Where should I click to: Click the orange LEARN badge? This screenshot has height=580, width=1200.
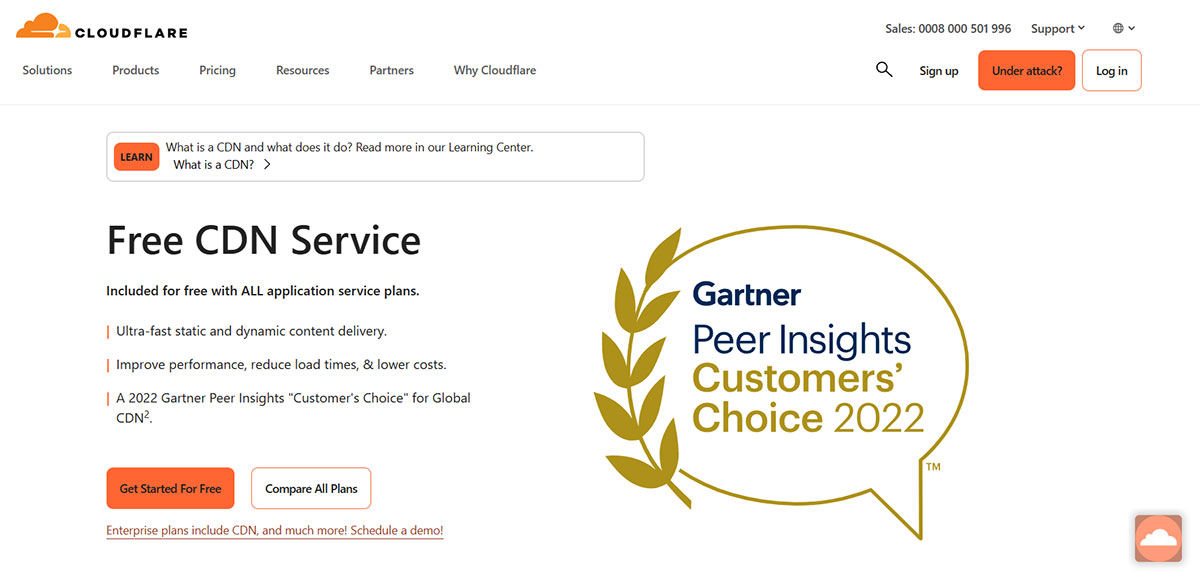point(136,157)
